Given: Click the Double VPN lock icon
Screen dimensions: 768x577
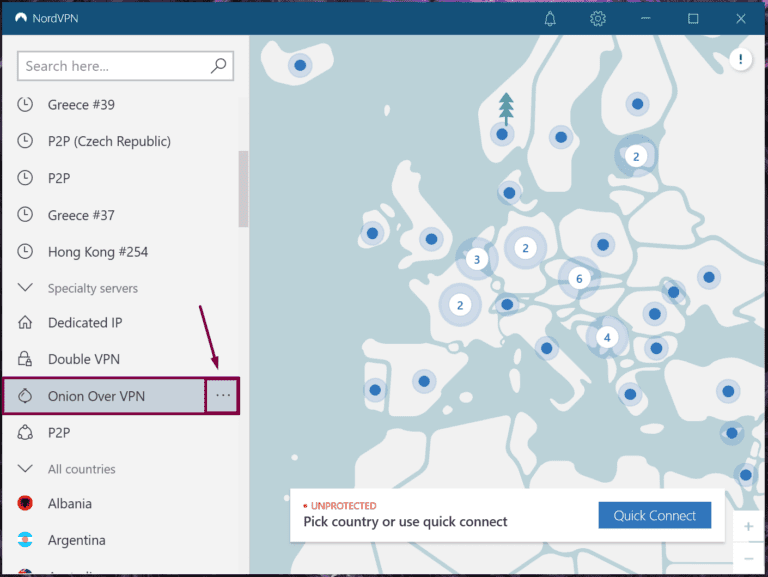Looking at the screenshot, I should coord(25,359).
